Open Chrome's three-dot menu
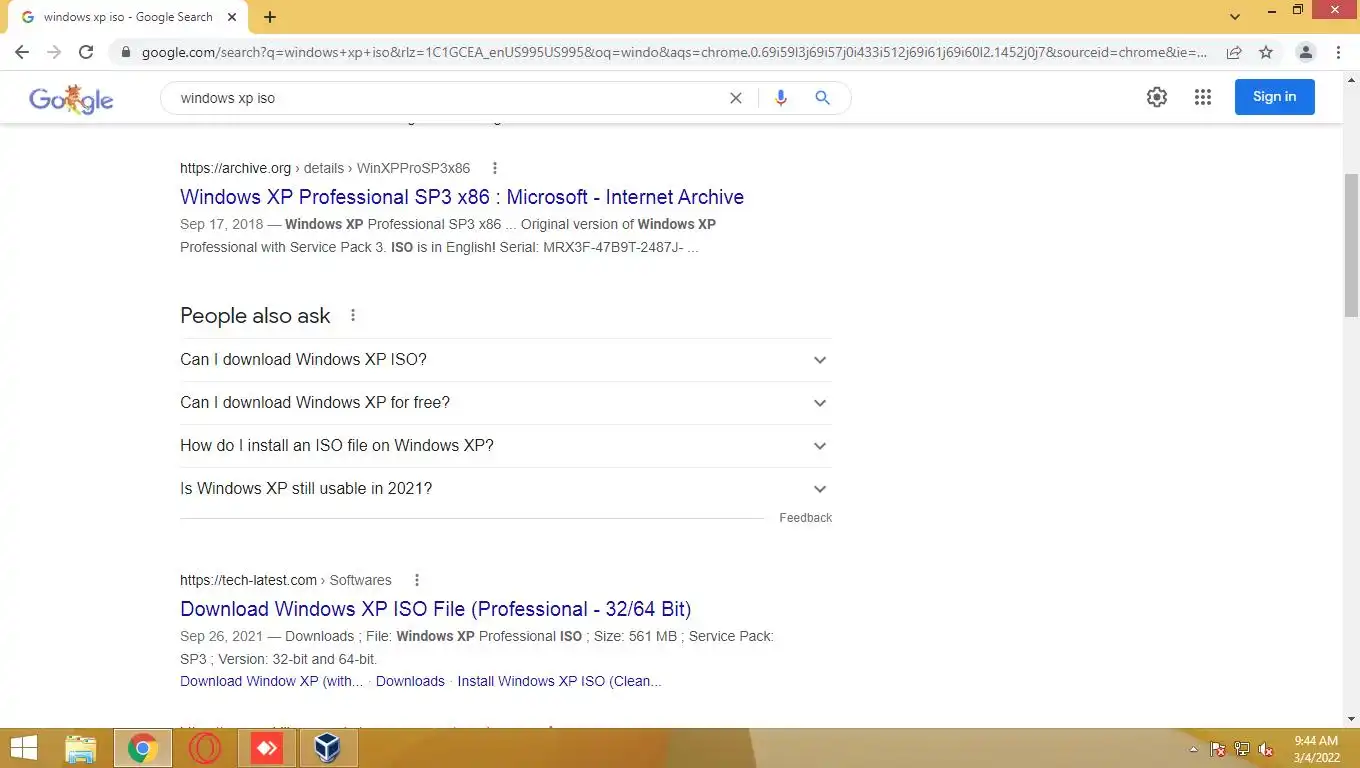The height and width of the screenshot is (768, 1360). coord(1338,52)
